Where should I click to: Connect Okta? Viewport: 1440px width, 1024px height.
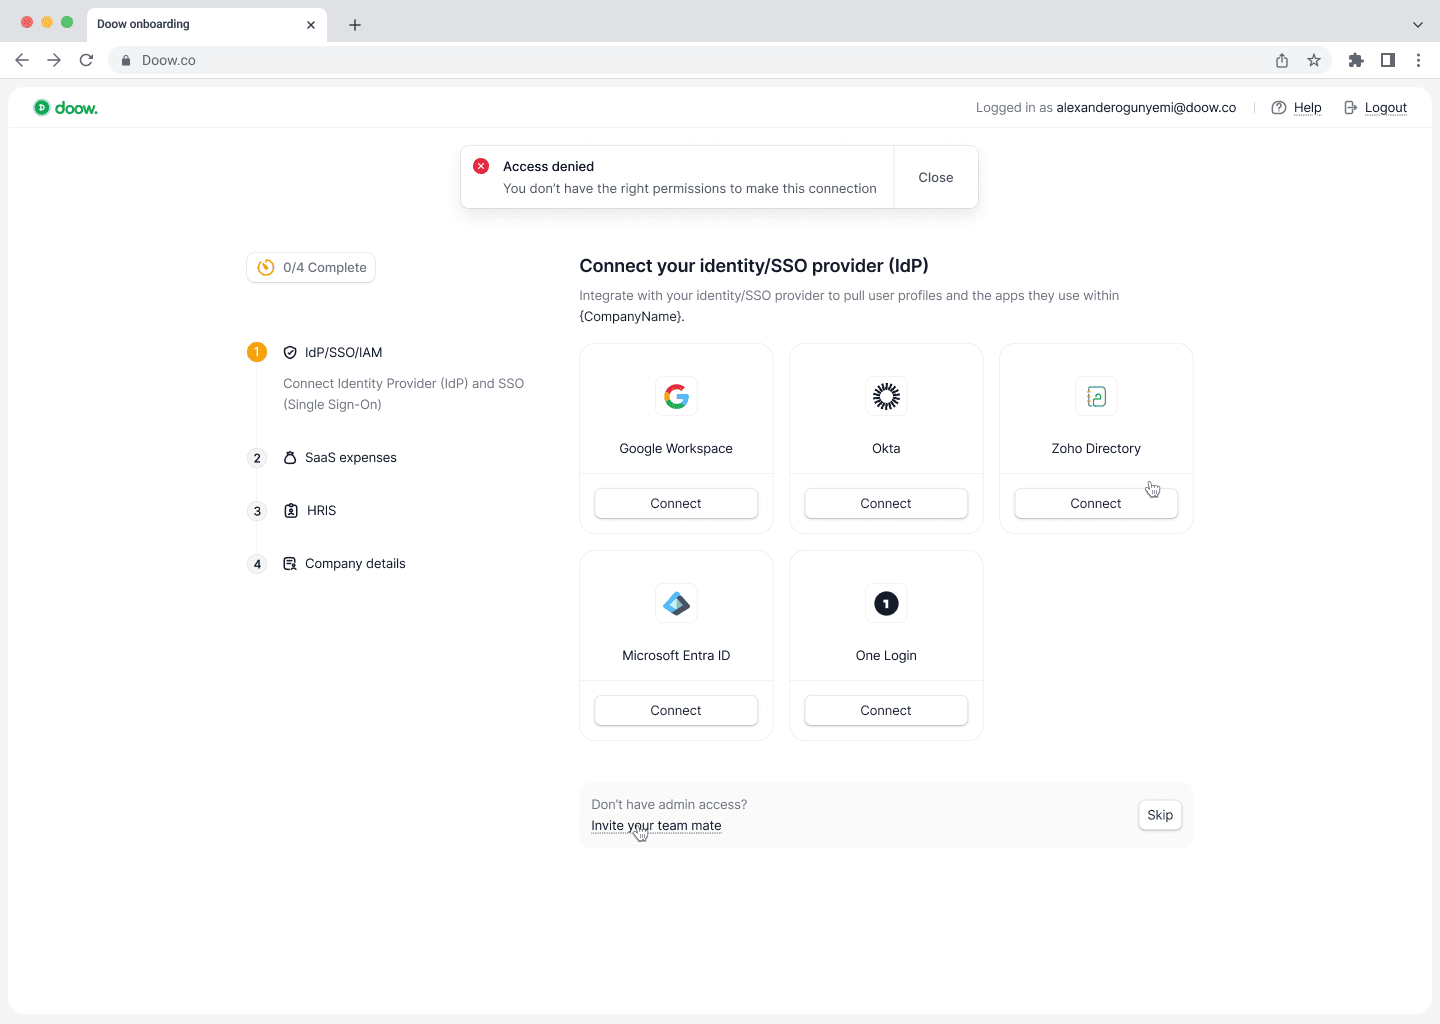[886, 503]
